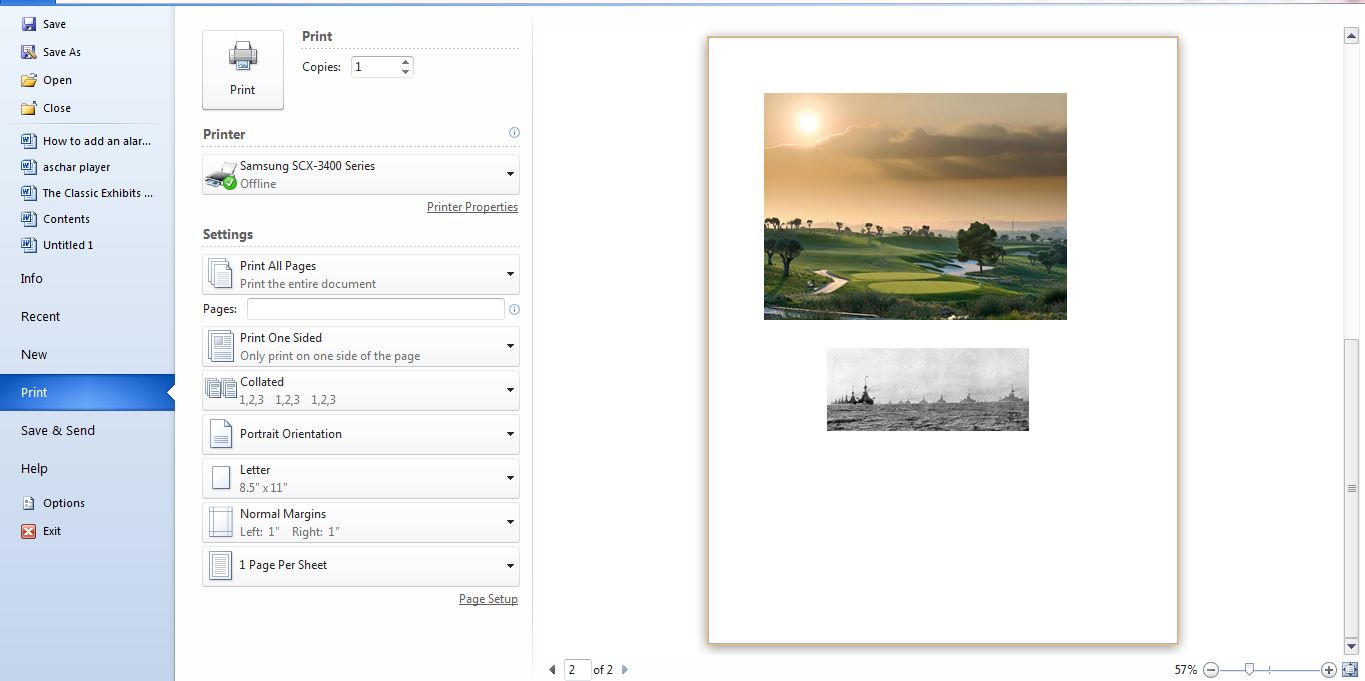
Task: Open the 1 Page Per Sheet dropdown
Action: click(x=361, y=566)
